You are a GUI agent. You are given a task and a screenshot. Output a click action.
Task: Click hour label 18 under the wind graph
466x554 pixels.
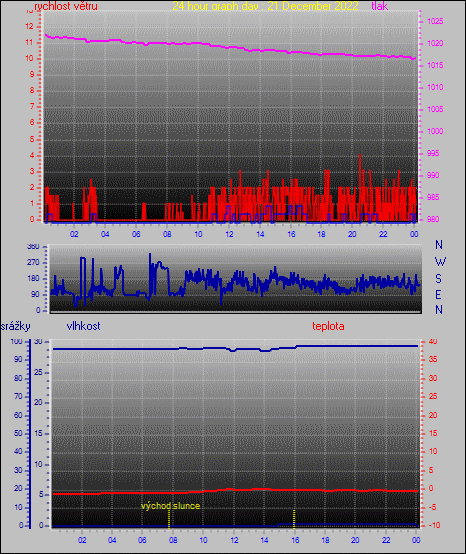321,234
